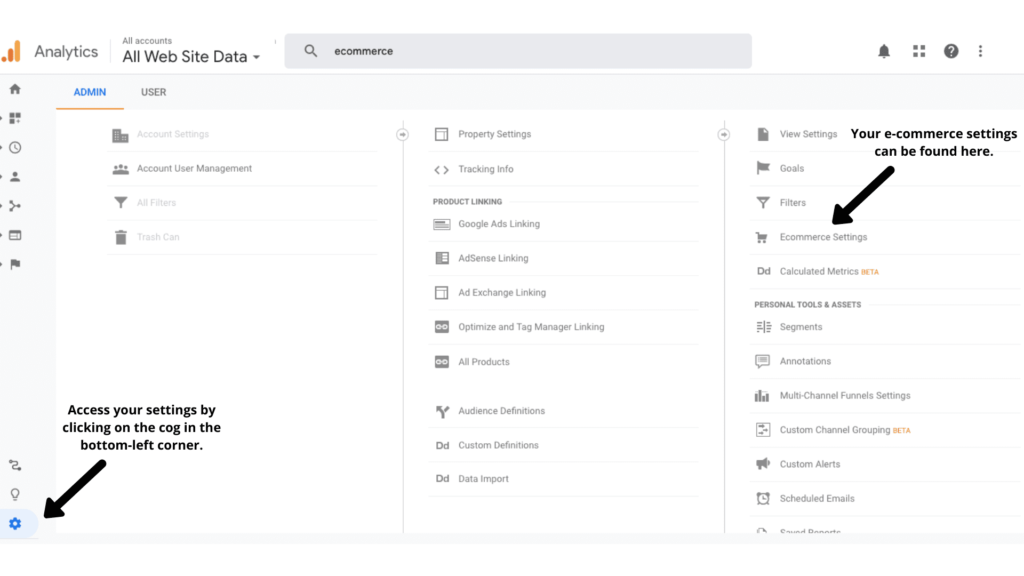This screenshot has height=576, width=1024.
Task: Open the Conversions flag icon in sidebar
Action: (x=15, y=264)
